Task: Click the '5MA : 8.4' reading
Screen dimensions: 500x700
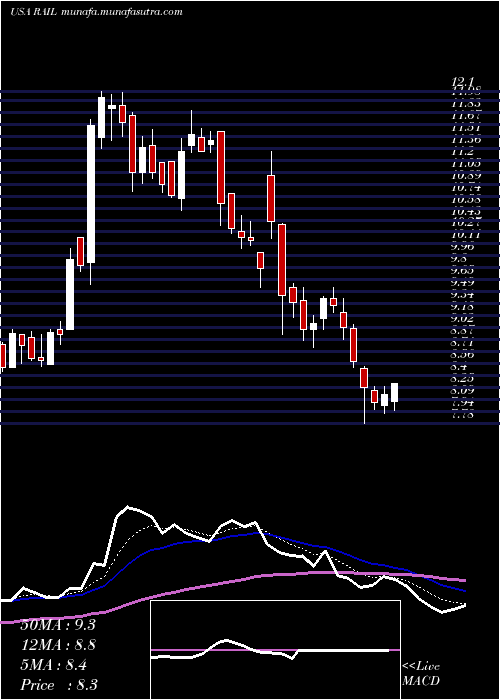Action: tap(54, 665)
